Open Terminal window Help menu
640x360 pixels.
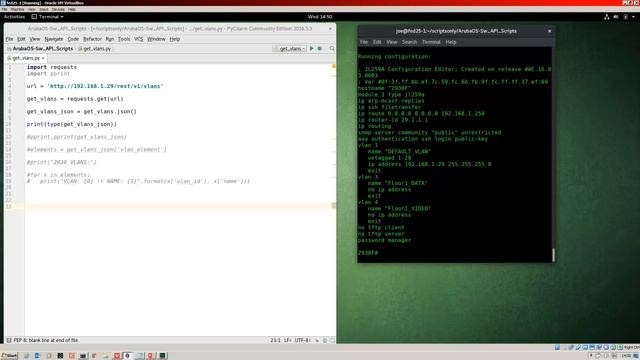click(451, 42)
